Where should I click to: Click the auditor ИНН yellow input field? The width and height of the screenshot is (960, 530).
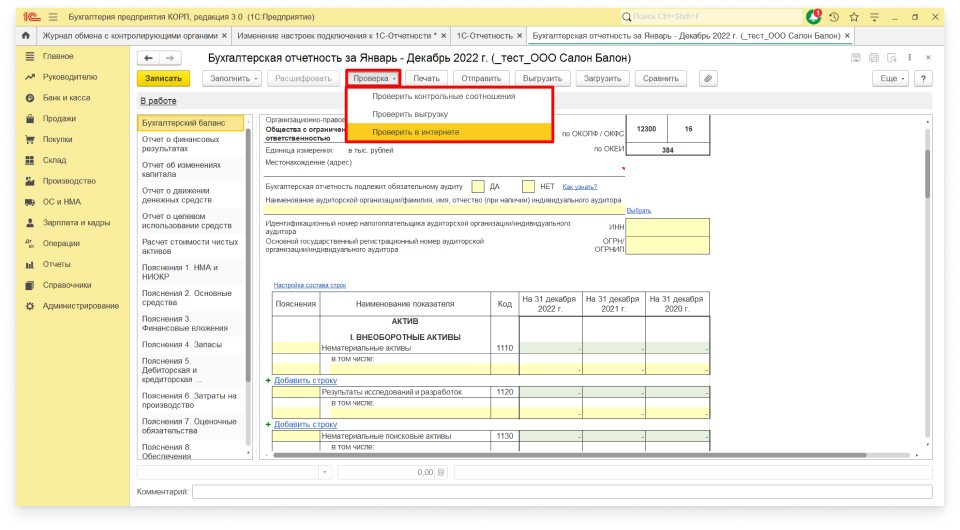pos(667,227)
